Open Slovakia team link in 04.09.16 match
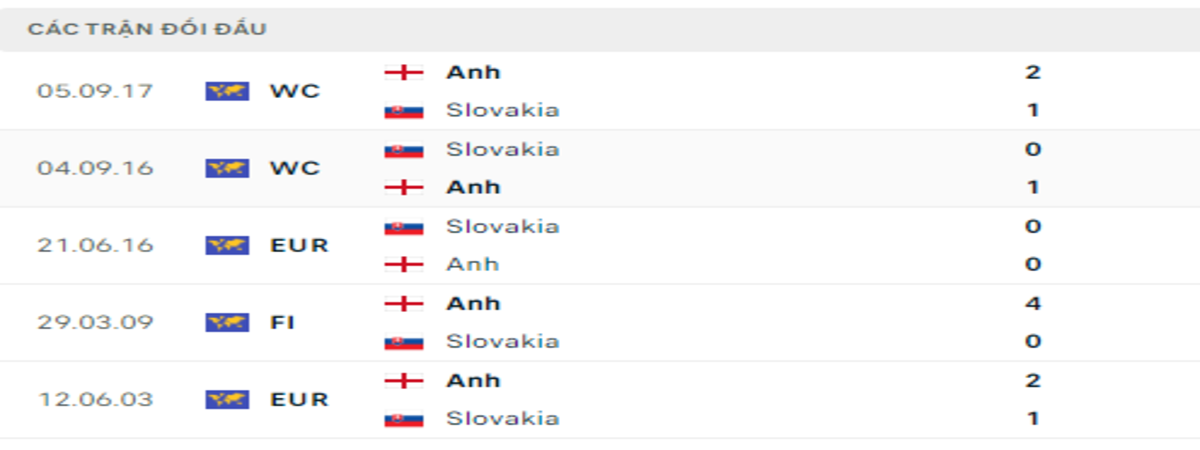 click(x=503, y=149)
